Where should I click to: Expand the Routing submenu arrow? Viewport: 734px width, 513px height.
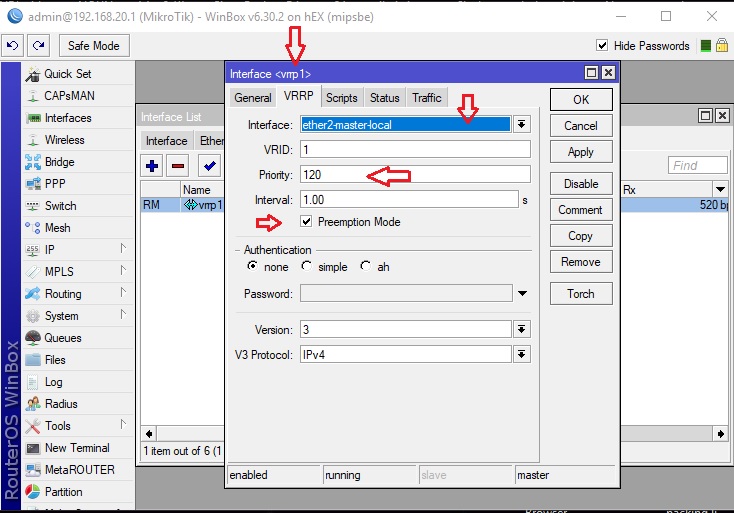pyautogui.click(x=123, y=292)
